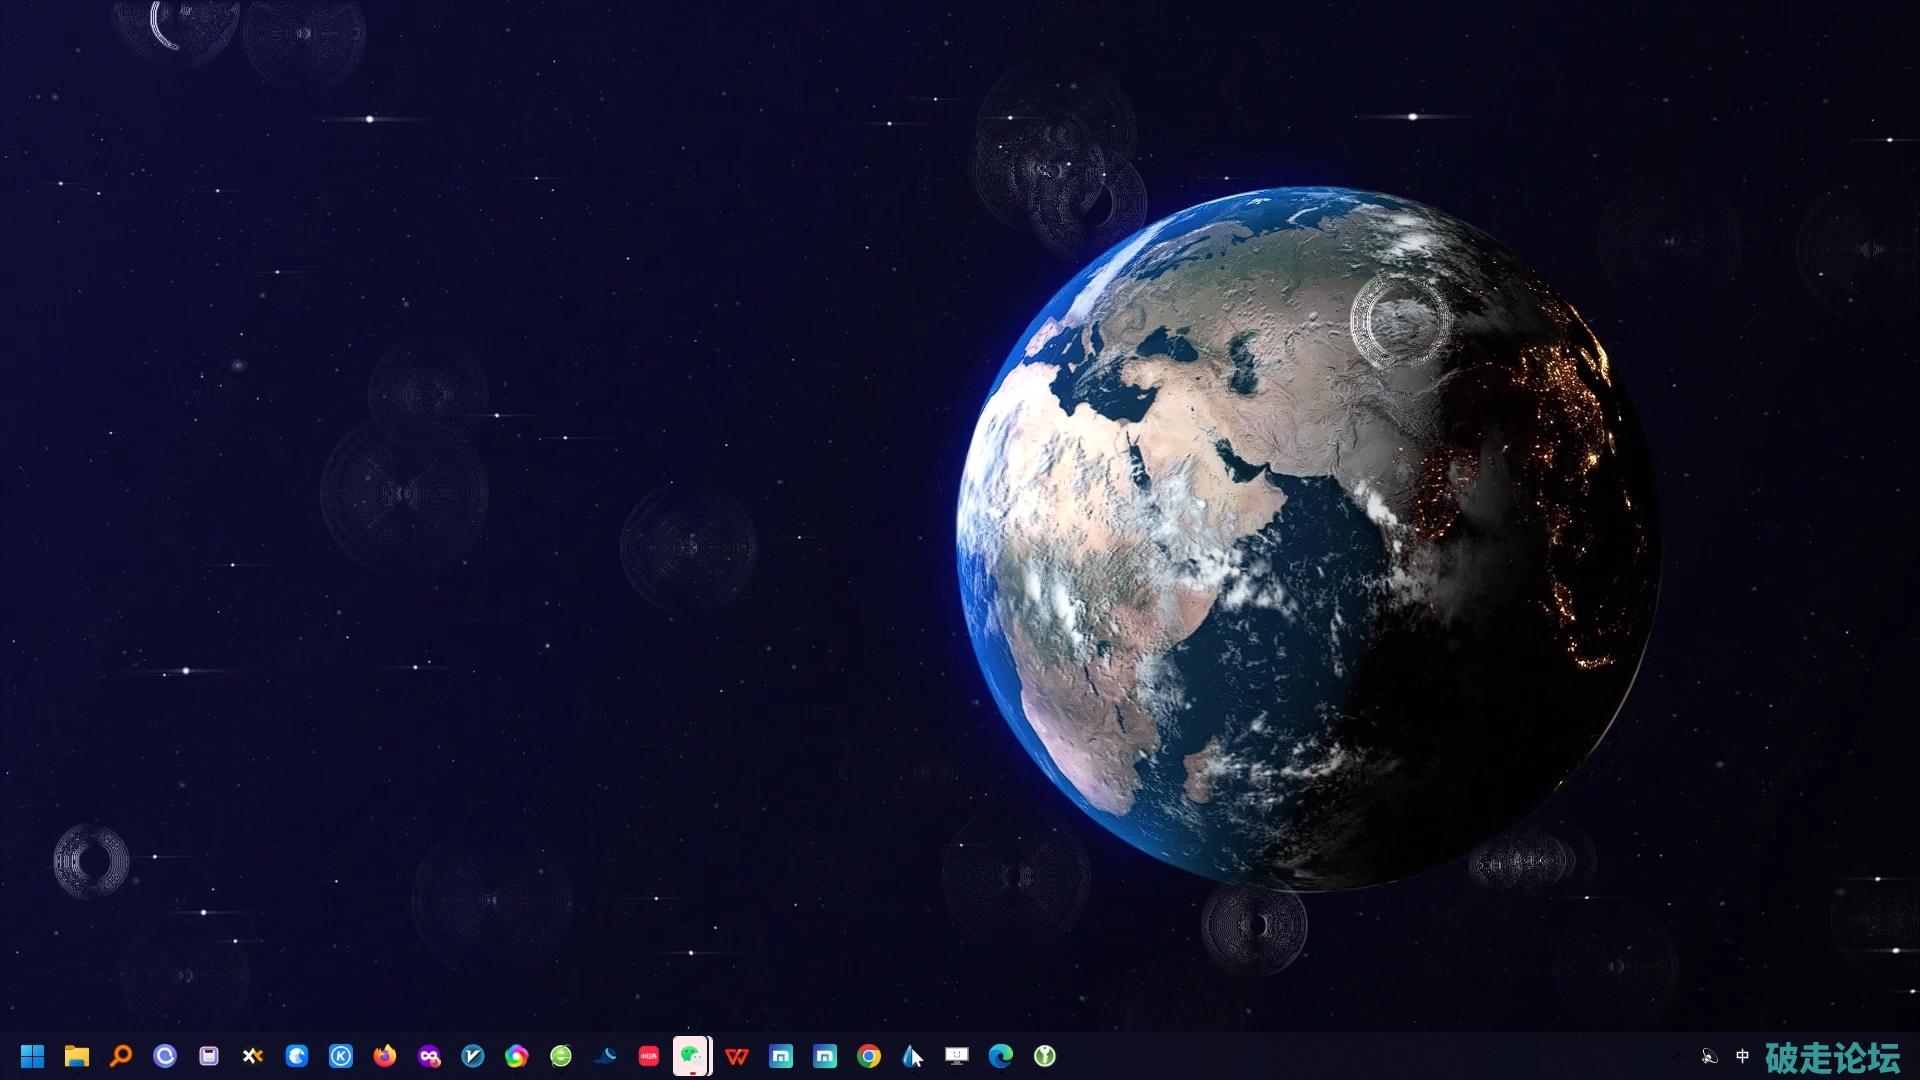
Task: Open the purple infinity-symbol app icon
Action: pyautogui.click(x=429, y=1056)
